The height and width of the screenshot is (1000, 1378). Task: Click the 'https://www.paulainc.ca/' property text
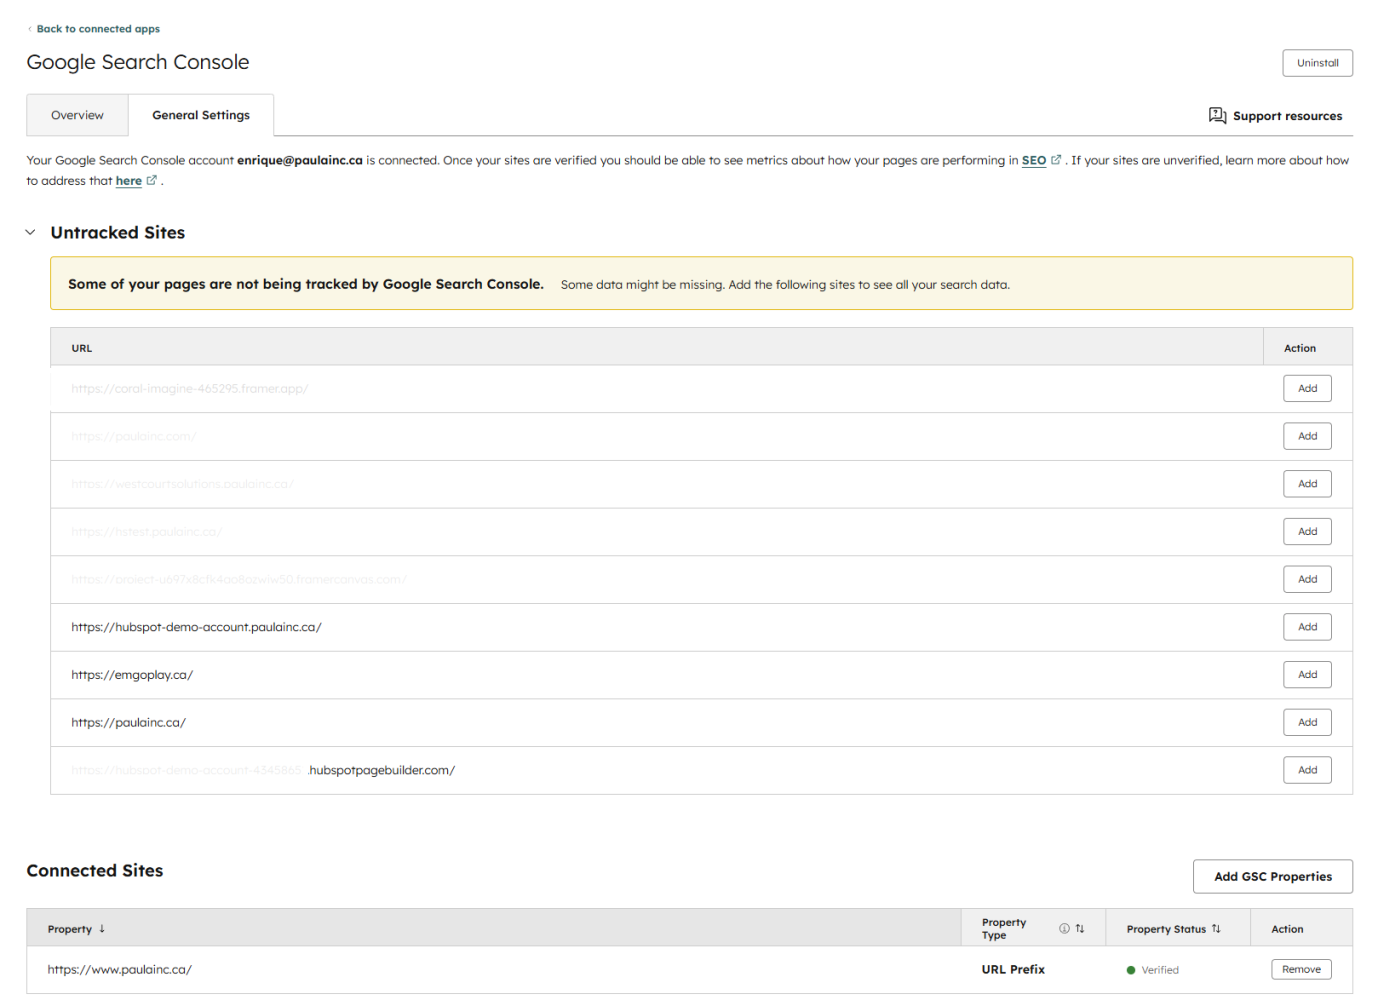pyautogui.click(x=119, y=970)
